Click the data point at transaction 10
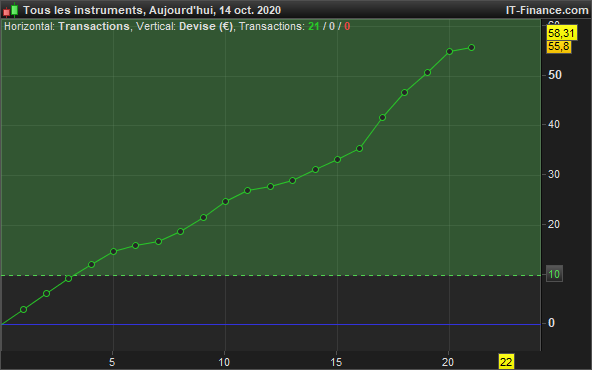592x370 pixels. pyautogui.click(x=225, y=201)
